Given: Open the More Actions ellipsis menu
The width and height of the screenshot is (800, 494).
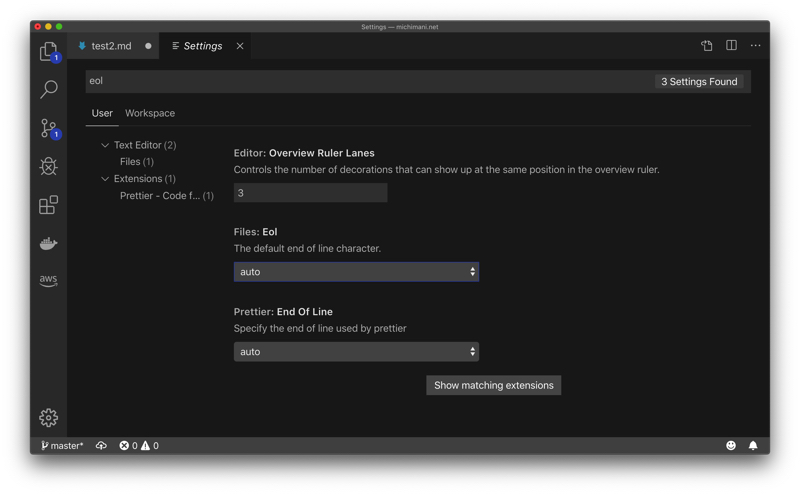Looking at the screenshot, I should pos(756,45).
